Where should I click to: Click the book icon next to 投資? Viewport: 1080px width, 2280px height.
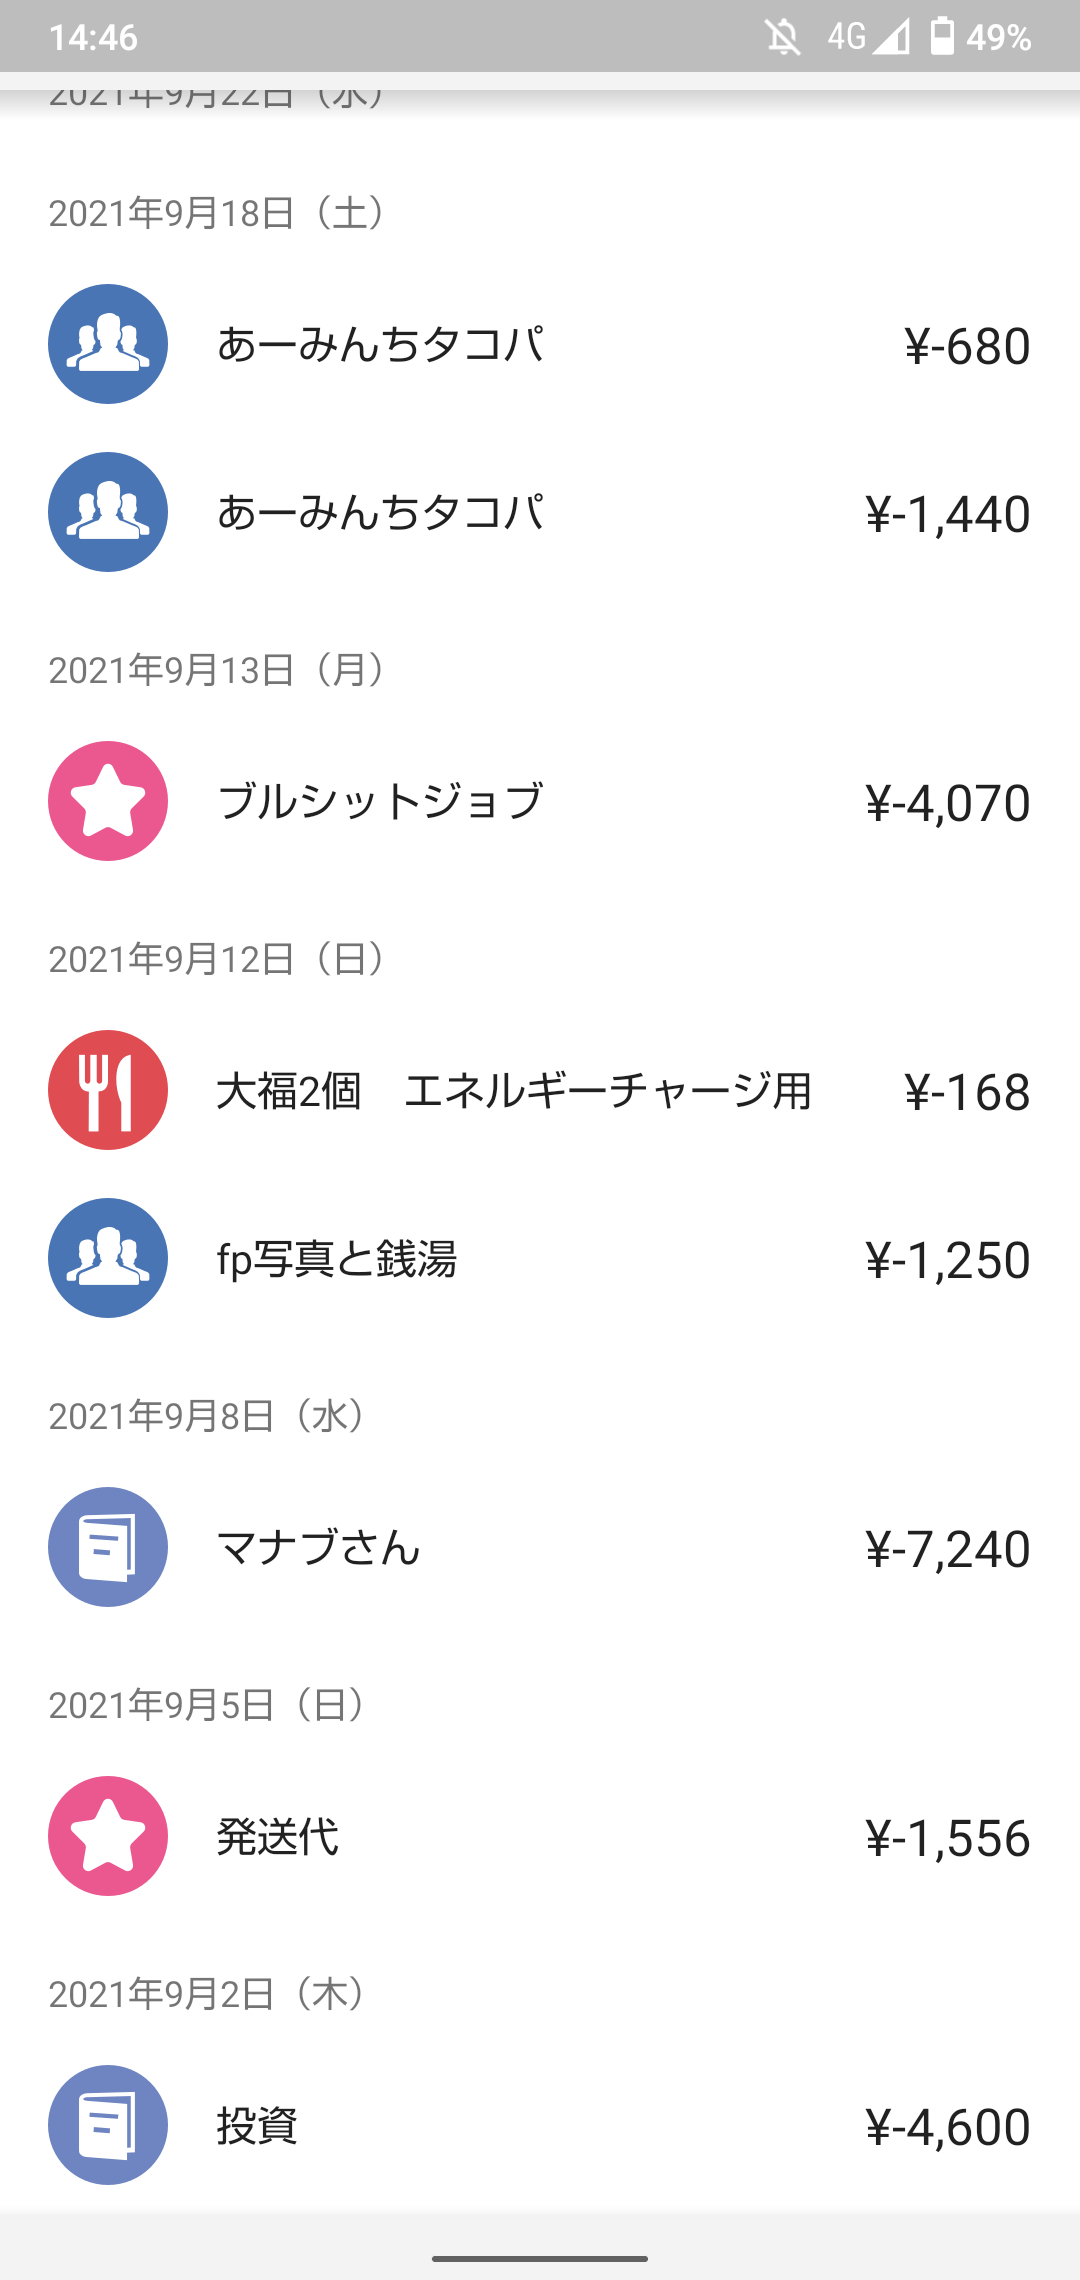[x=108, y=2125]
